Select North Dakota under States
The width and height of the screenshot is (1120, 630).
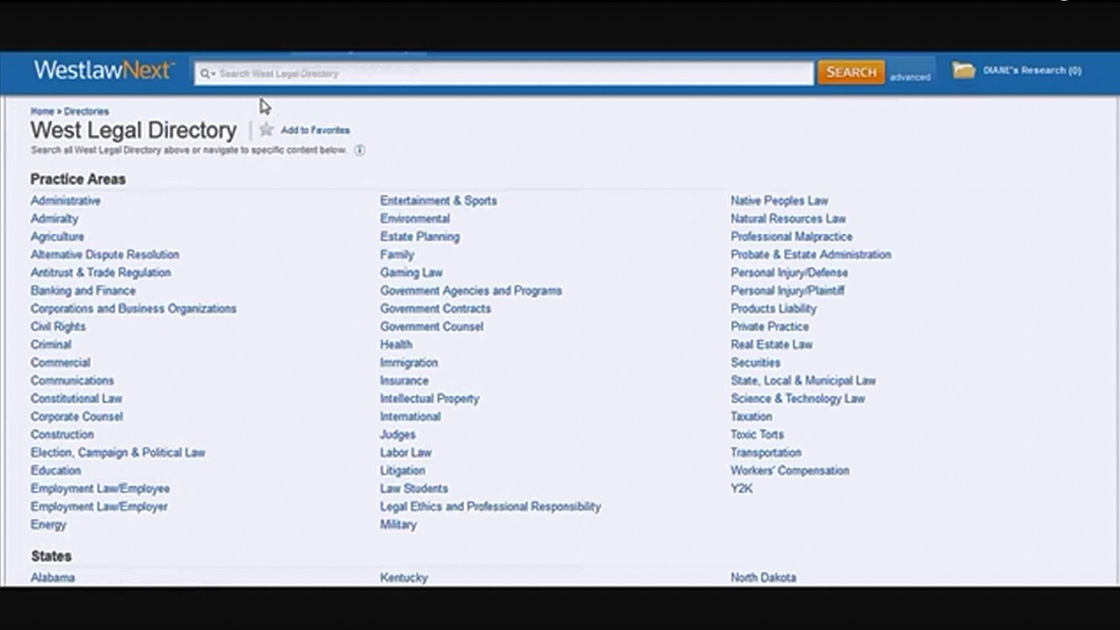point(763,578)
